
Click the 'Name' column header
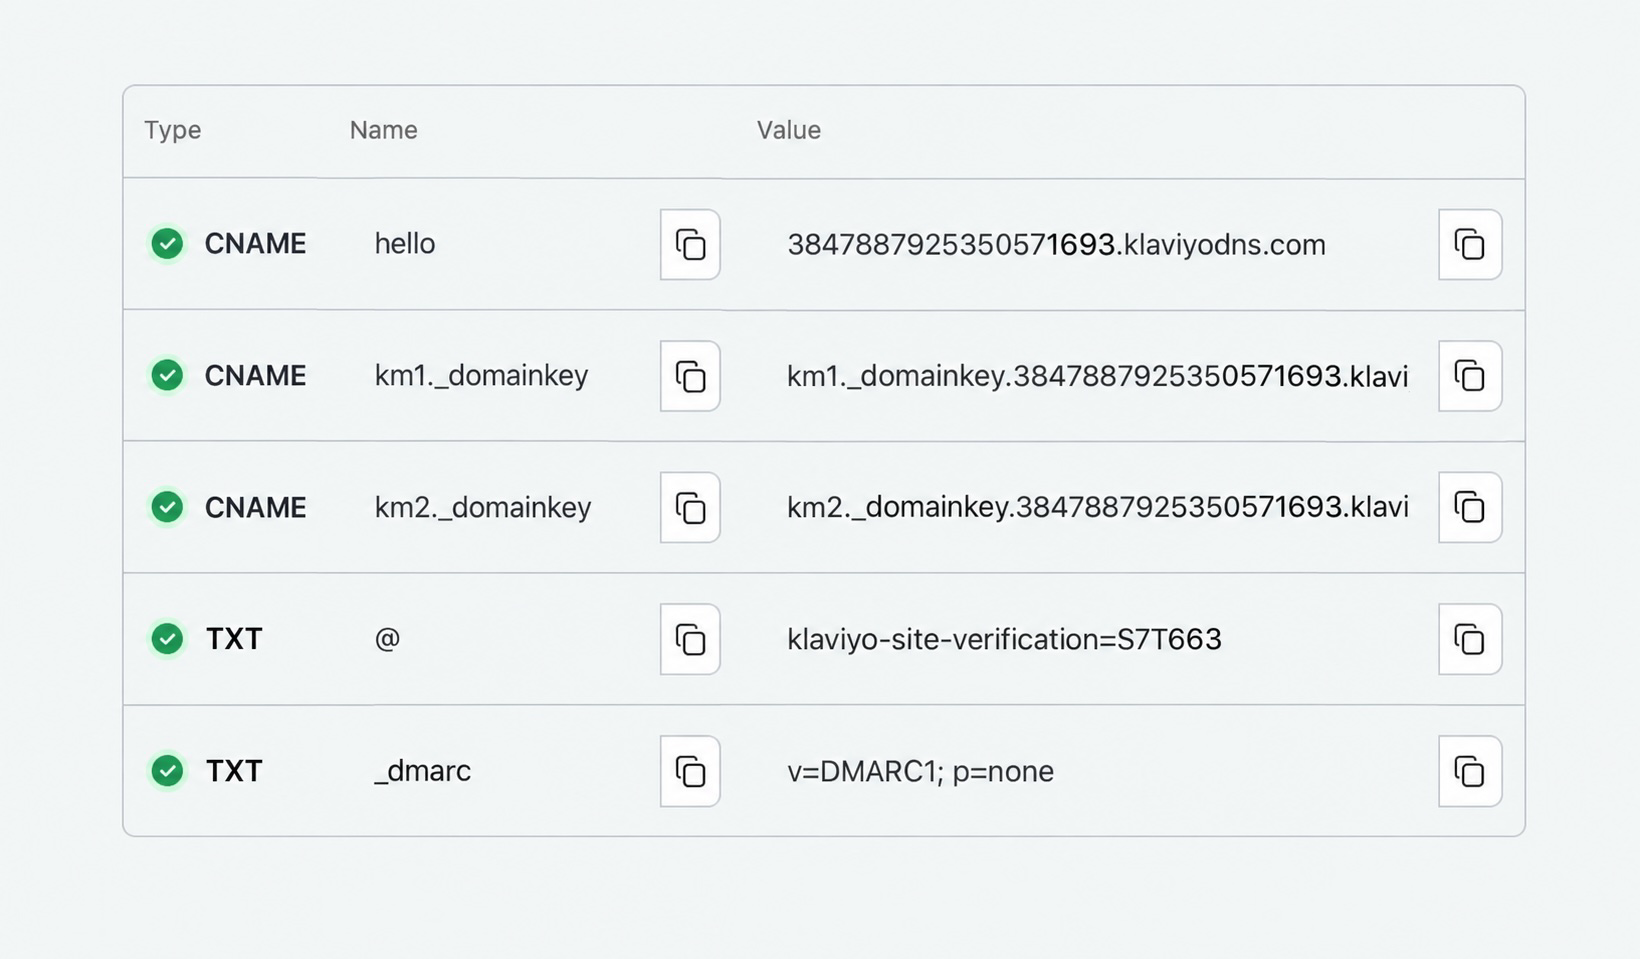[383, 130]
